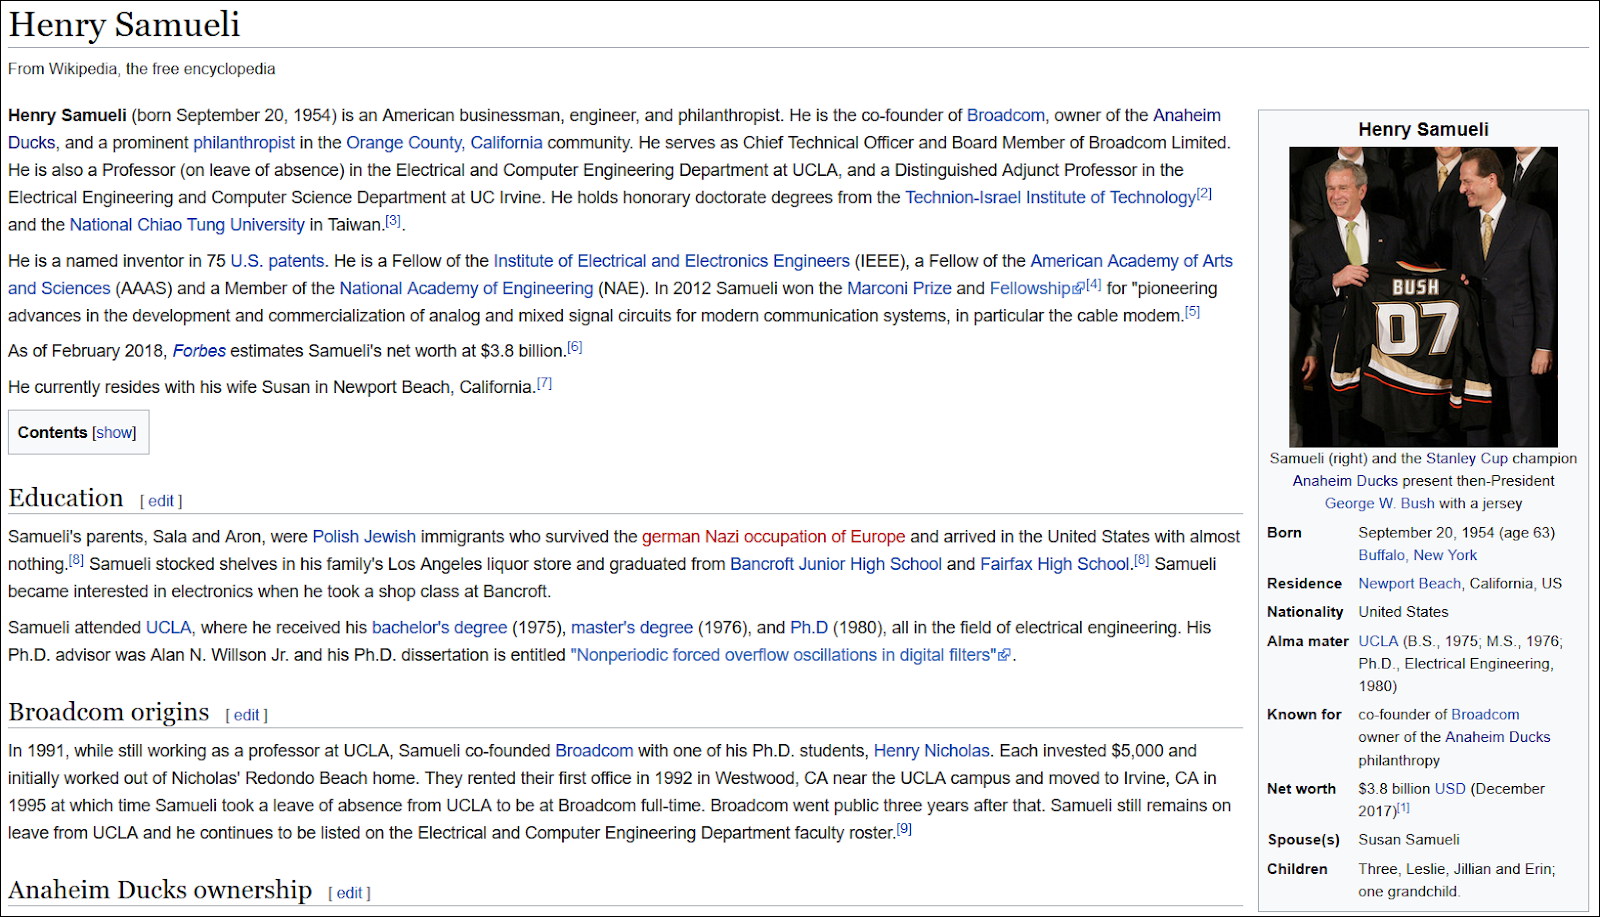Screen dimensions: 1600x917
Task: Open Bancroft Junior High School link
Action: pyautogui.click(x=836, y=564)
